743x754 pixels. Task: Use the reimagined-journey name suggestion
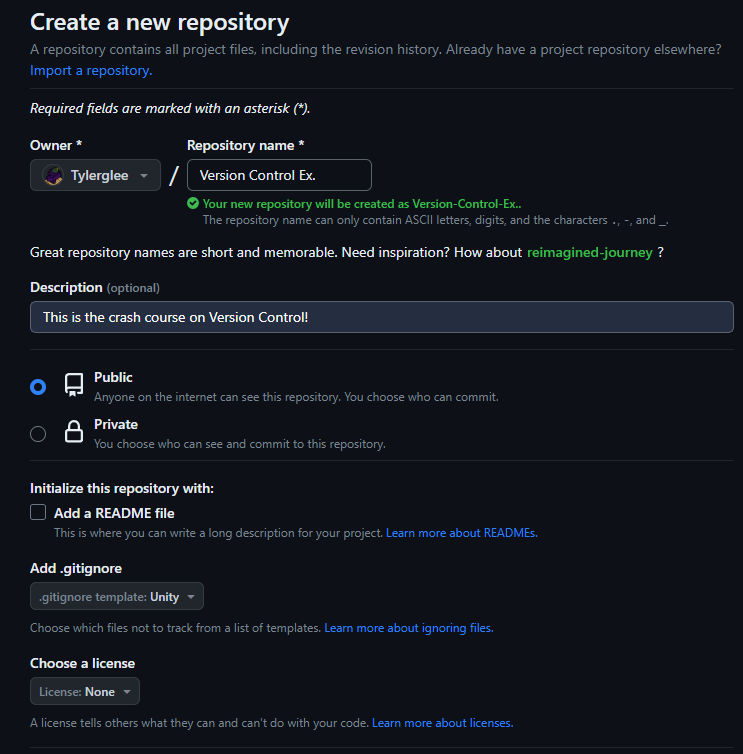coord(590,252)
